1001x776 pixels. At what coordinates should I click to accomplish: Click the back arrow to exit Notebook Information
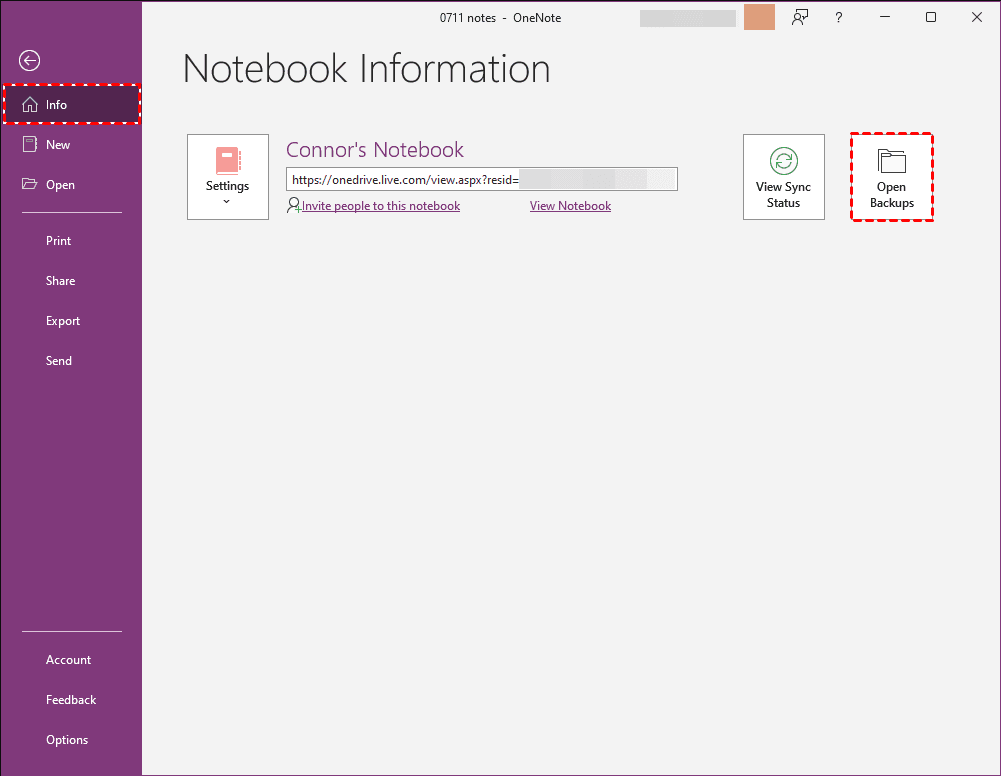(29, 61)
